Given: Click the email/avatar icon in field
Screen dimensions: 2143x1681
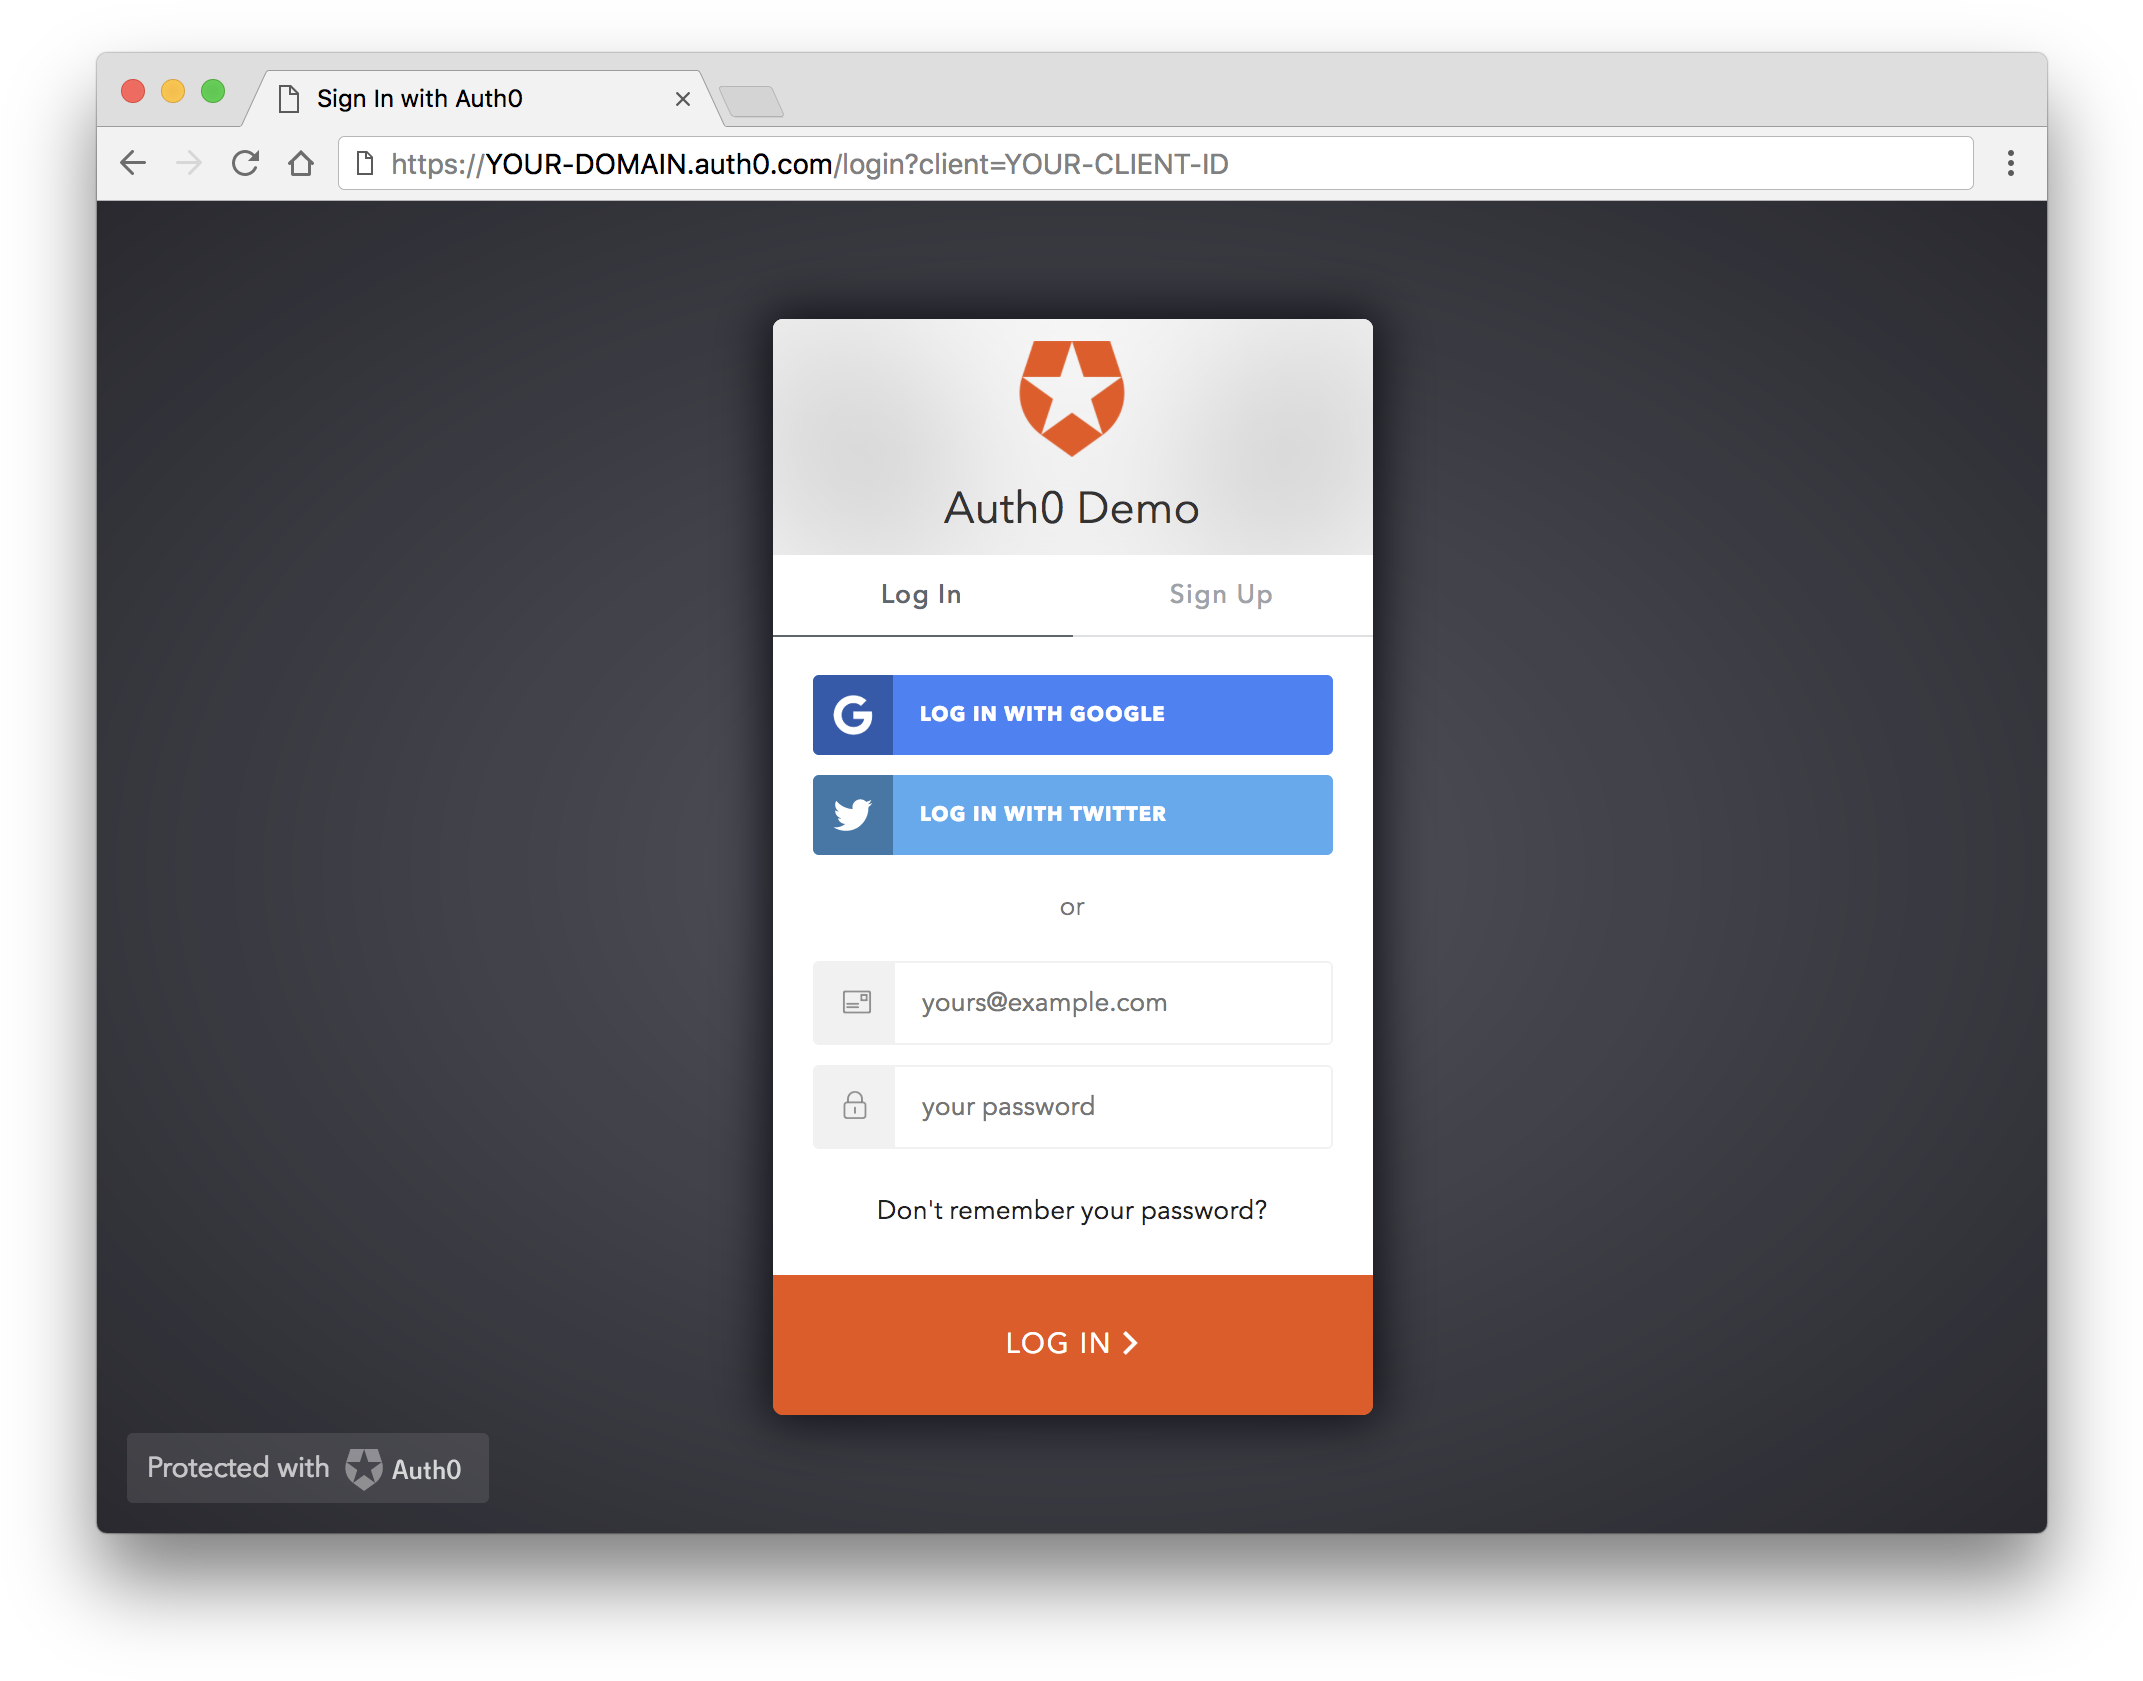Looking at the screenshot, I should [x=854, y=1002].
